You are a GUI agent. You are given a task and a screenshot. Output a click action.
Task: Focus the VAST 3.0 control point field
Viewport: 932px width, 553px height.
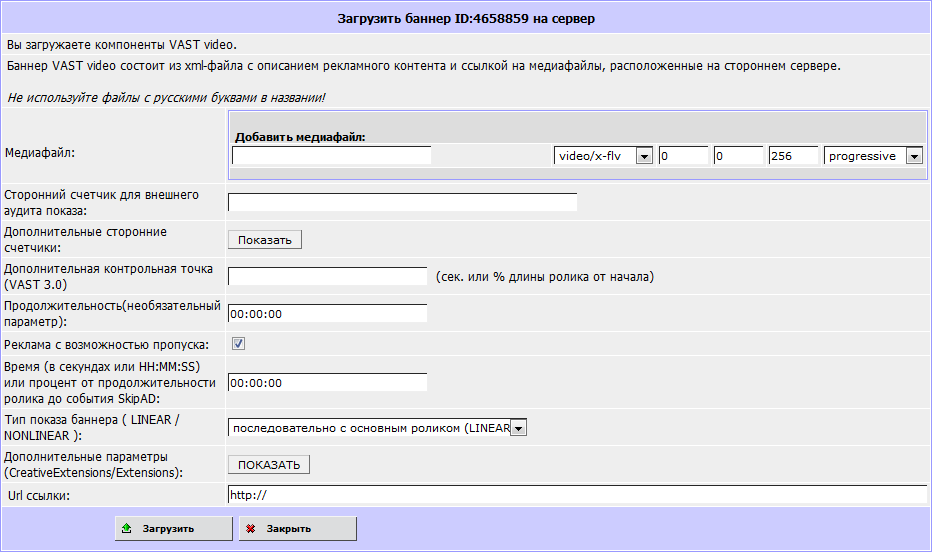(x=328, y=276)
